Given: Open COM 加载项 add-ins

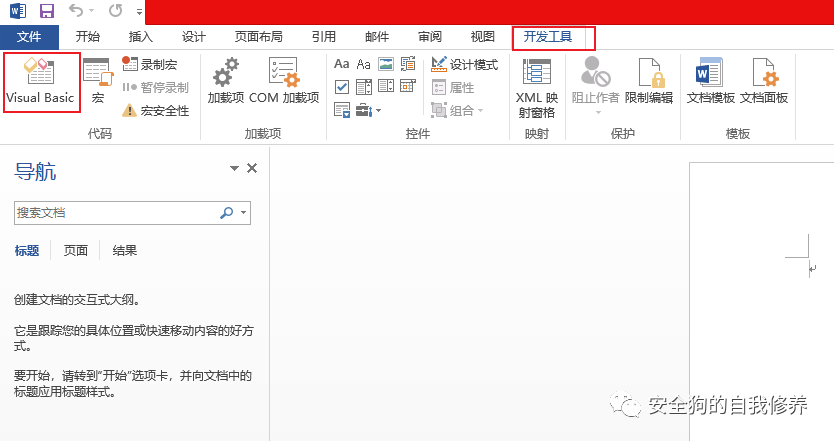Looking at the screenshot, I should click(283, 81).
